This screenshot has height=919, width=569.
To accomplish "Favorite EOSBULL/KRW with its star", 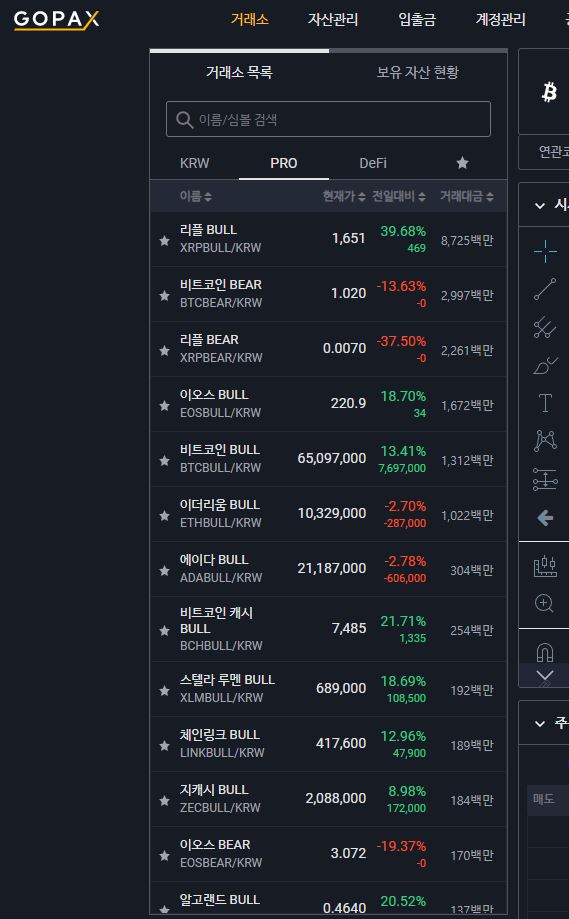I will 165,406.
